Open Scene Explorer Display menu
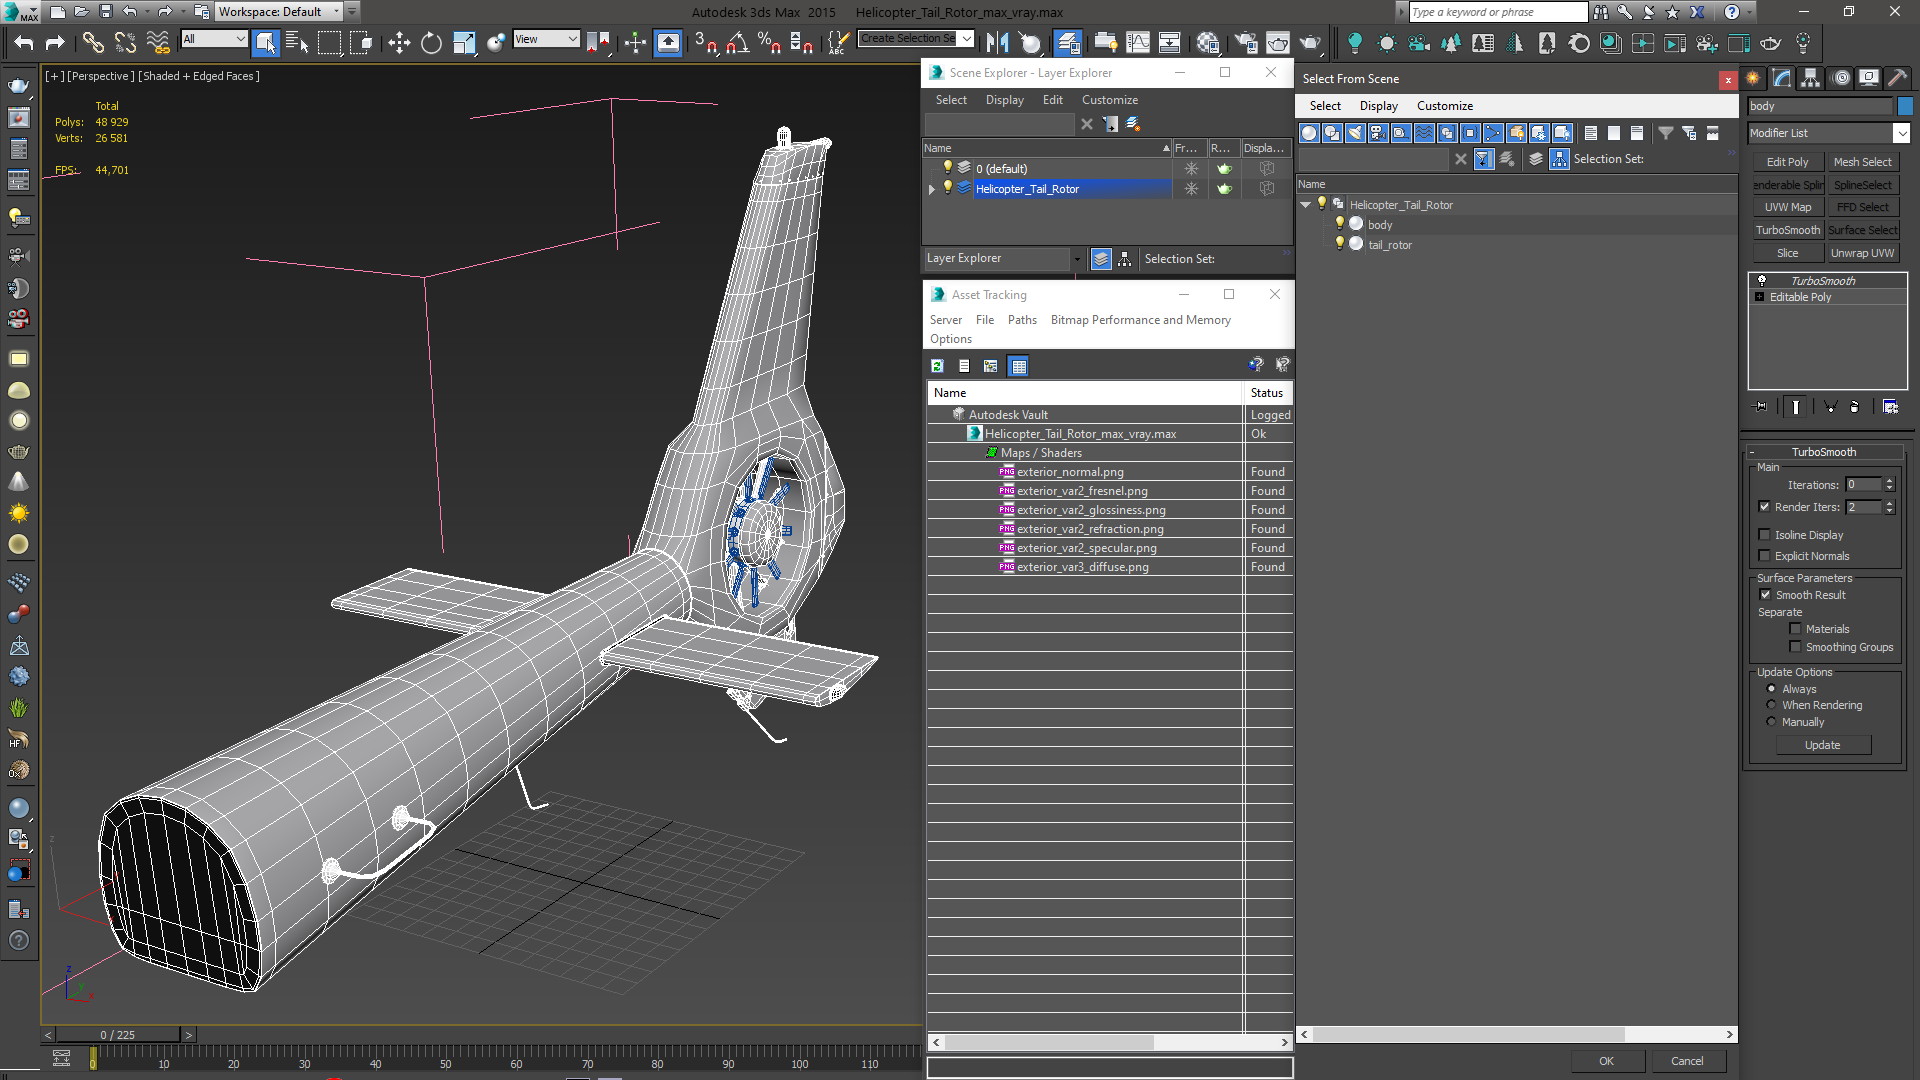Viewport: 1920px width, 1080px height. [1004, 100]
